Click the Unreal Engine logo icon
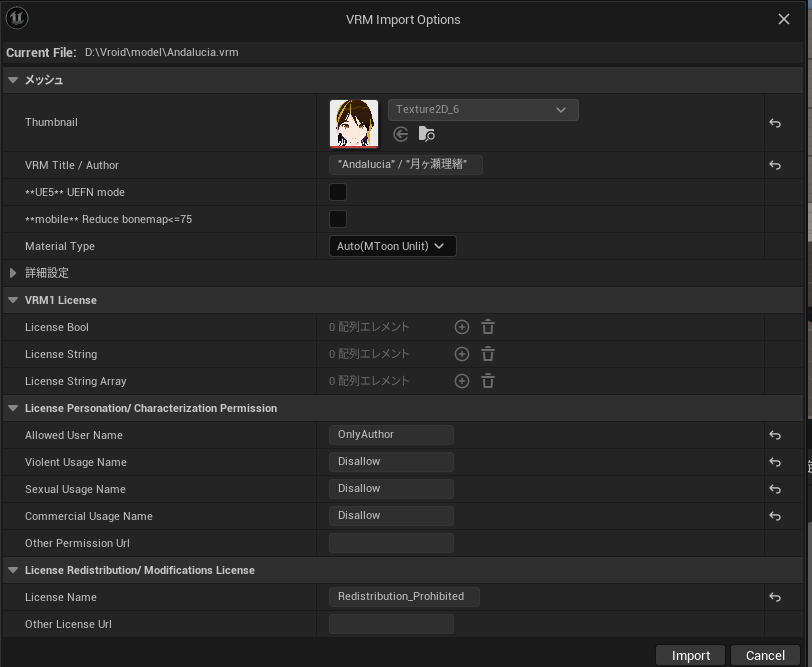Viewport: 812px width, 667px height. 16,17
